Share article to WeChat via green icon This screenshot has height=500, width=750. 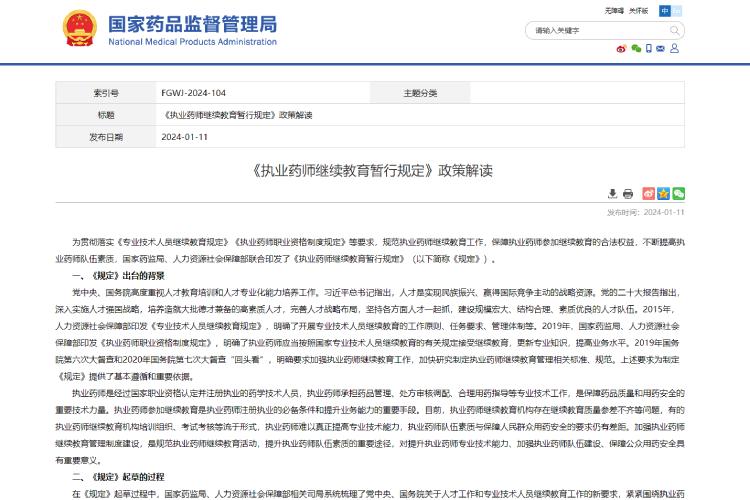click(x=678, y=193)
